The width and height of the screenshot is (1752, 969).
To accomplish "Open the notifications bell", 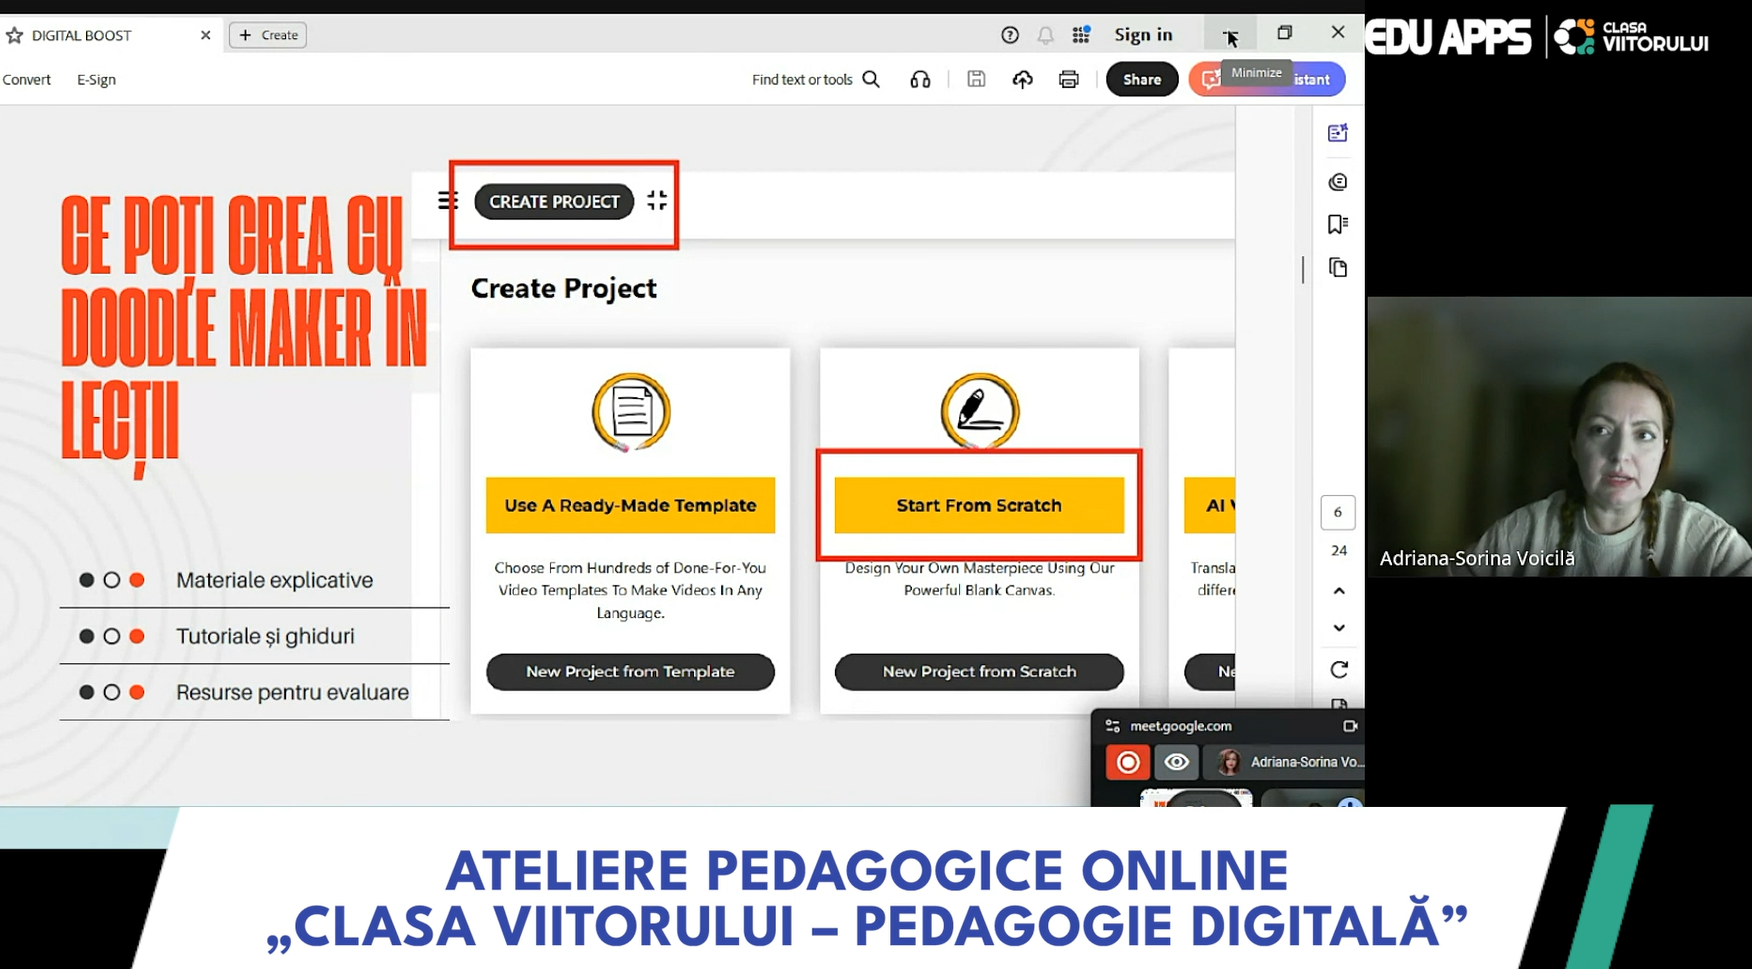I will point(1045,35).
